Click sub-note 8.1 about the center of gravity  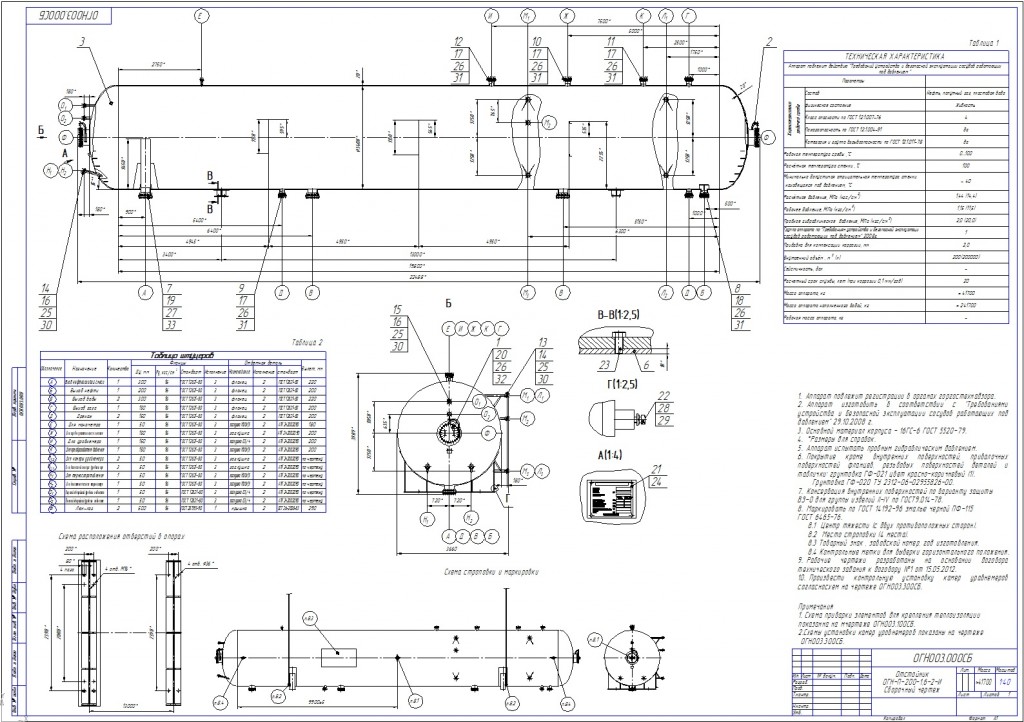point(892,526)
